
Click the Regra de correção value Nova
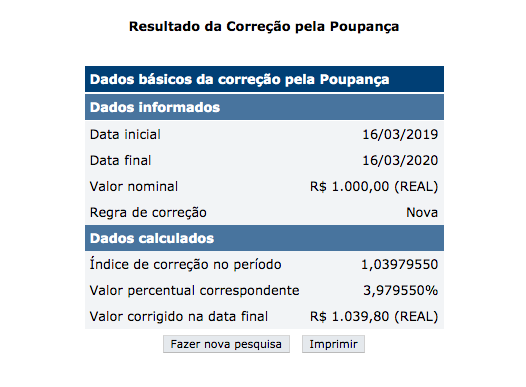(422, 213)
